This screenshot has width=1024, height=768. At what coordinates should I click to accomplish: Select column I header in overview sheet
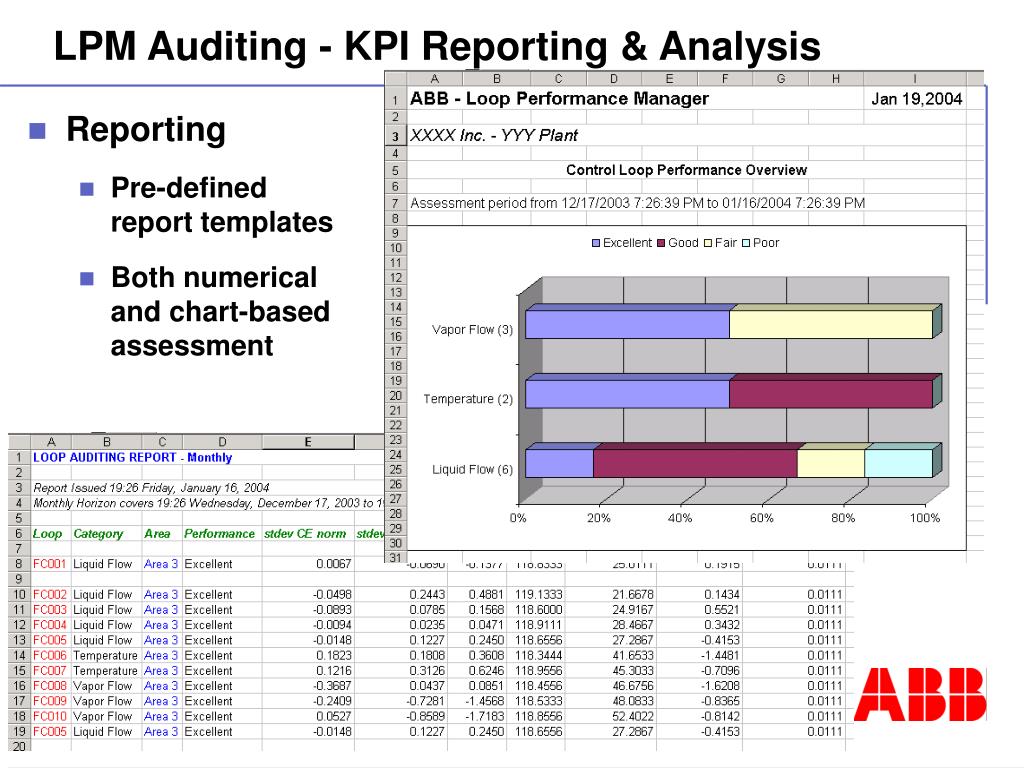pyautogui.click(x=915, y=78)
